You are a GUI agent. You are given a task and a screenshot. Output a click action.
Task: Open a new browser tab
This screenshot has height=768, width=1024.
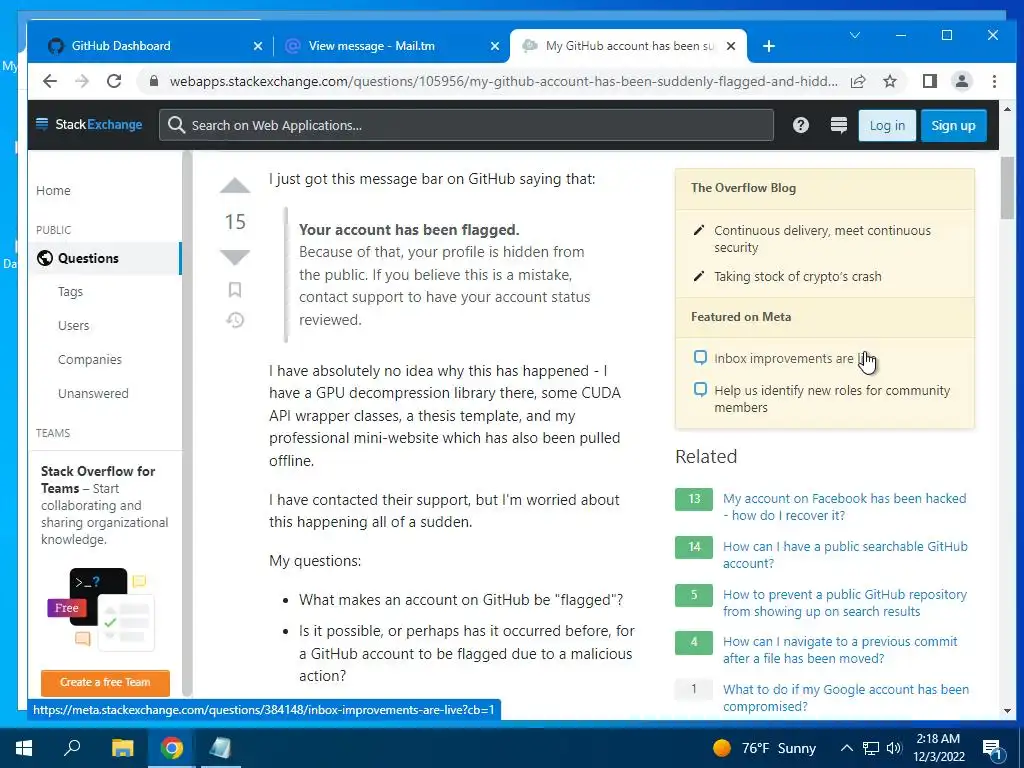(769, 46)
